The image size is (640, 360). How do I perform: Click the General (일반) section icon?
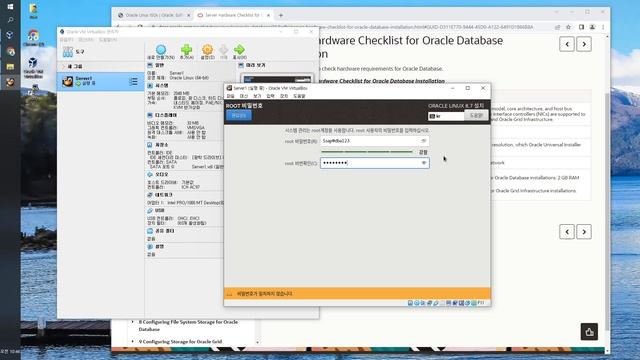(x=150, y=65)
